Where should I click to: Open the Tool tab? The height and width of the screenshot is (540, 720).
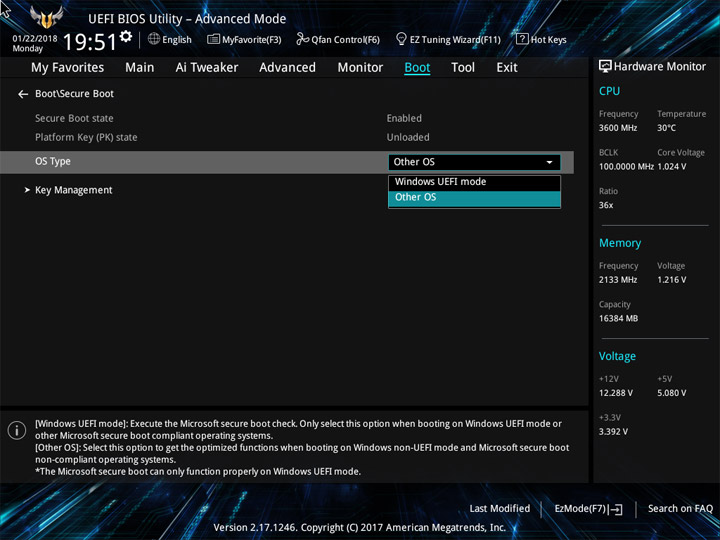pos(463,68)
